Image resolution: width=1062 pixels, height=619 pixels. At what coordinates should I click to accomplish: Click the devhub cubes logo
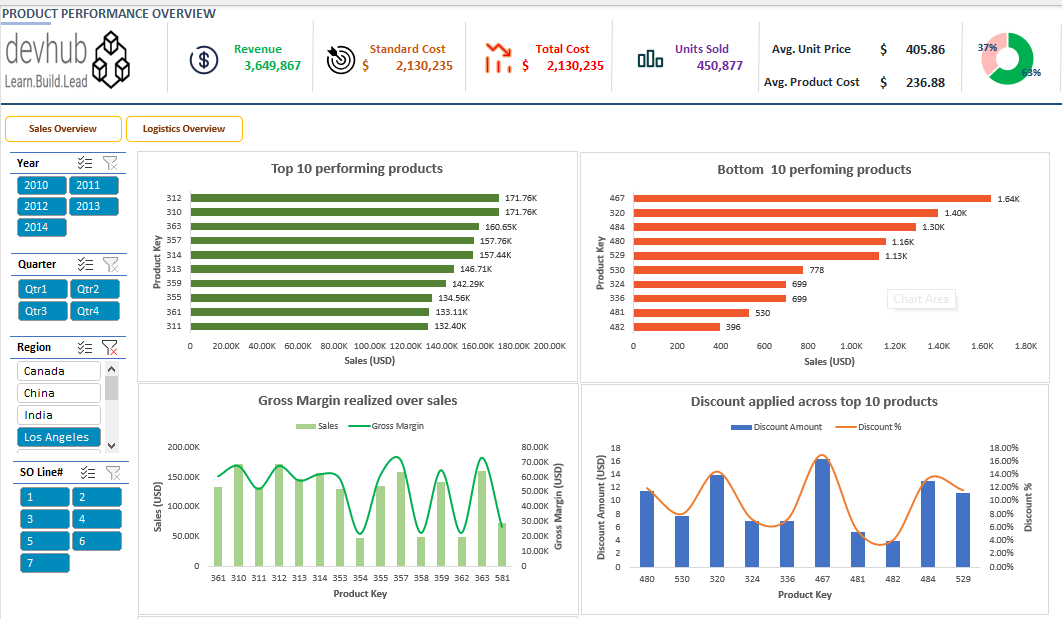(111, 60)
